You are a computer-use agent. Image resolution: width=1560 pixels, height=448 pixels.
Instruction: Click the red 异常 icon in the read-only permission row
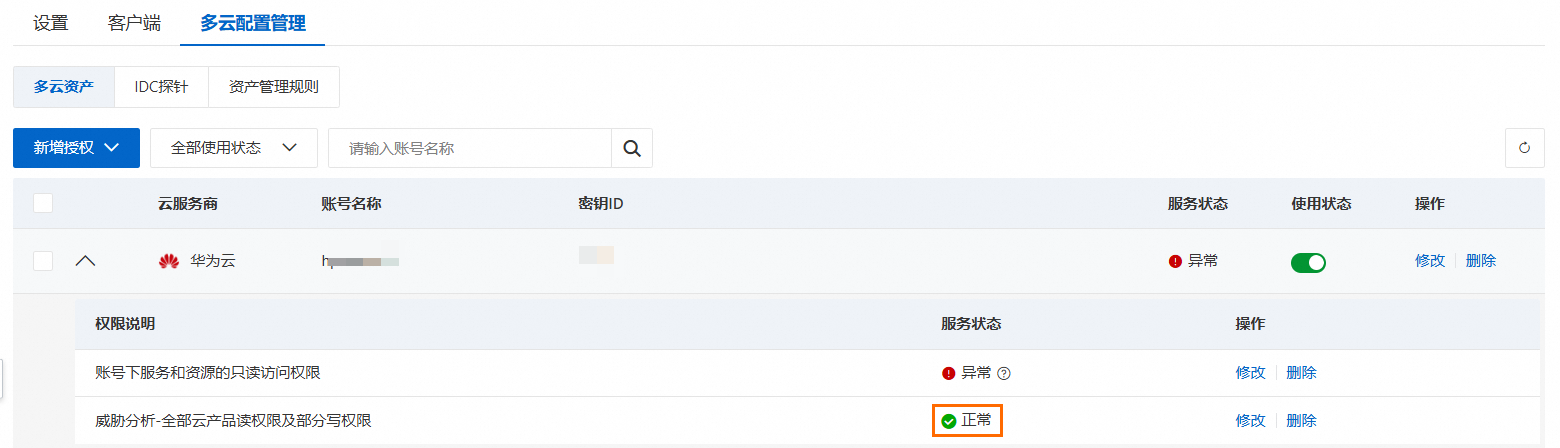(x=949, y=373)
